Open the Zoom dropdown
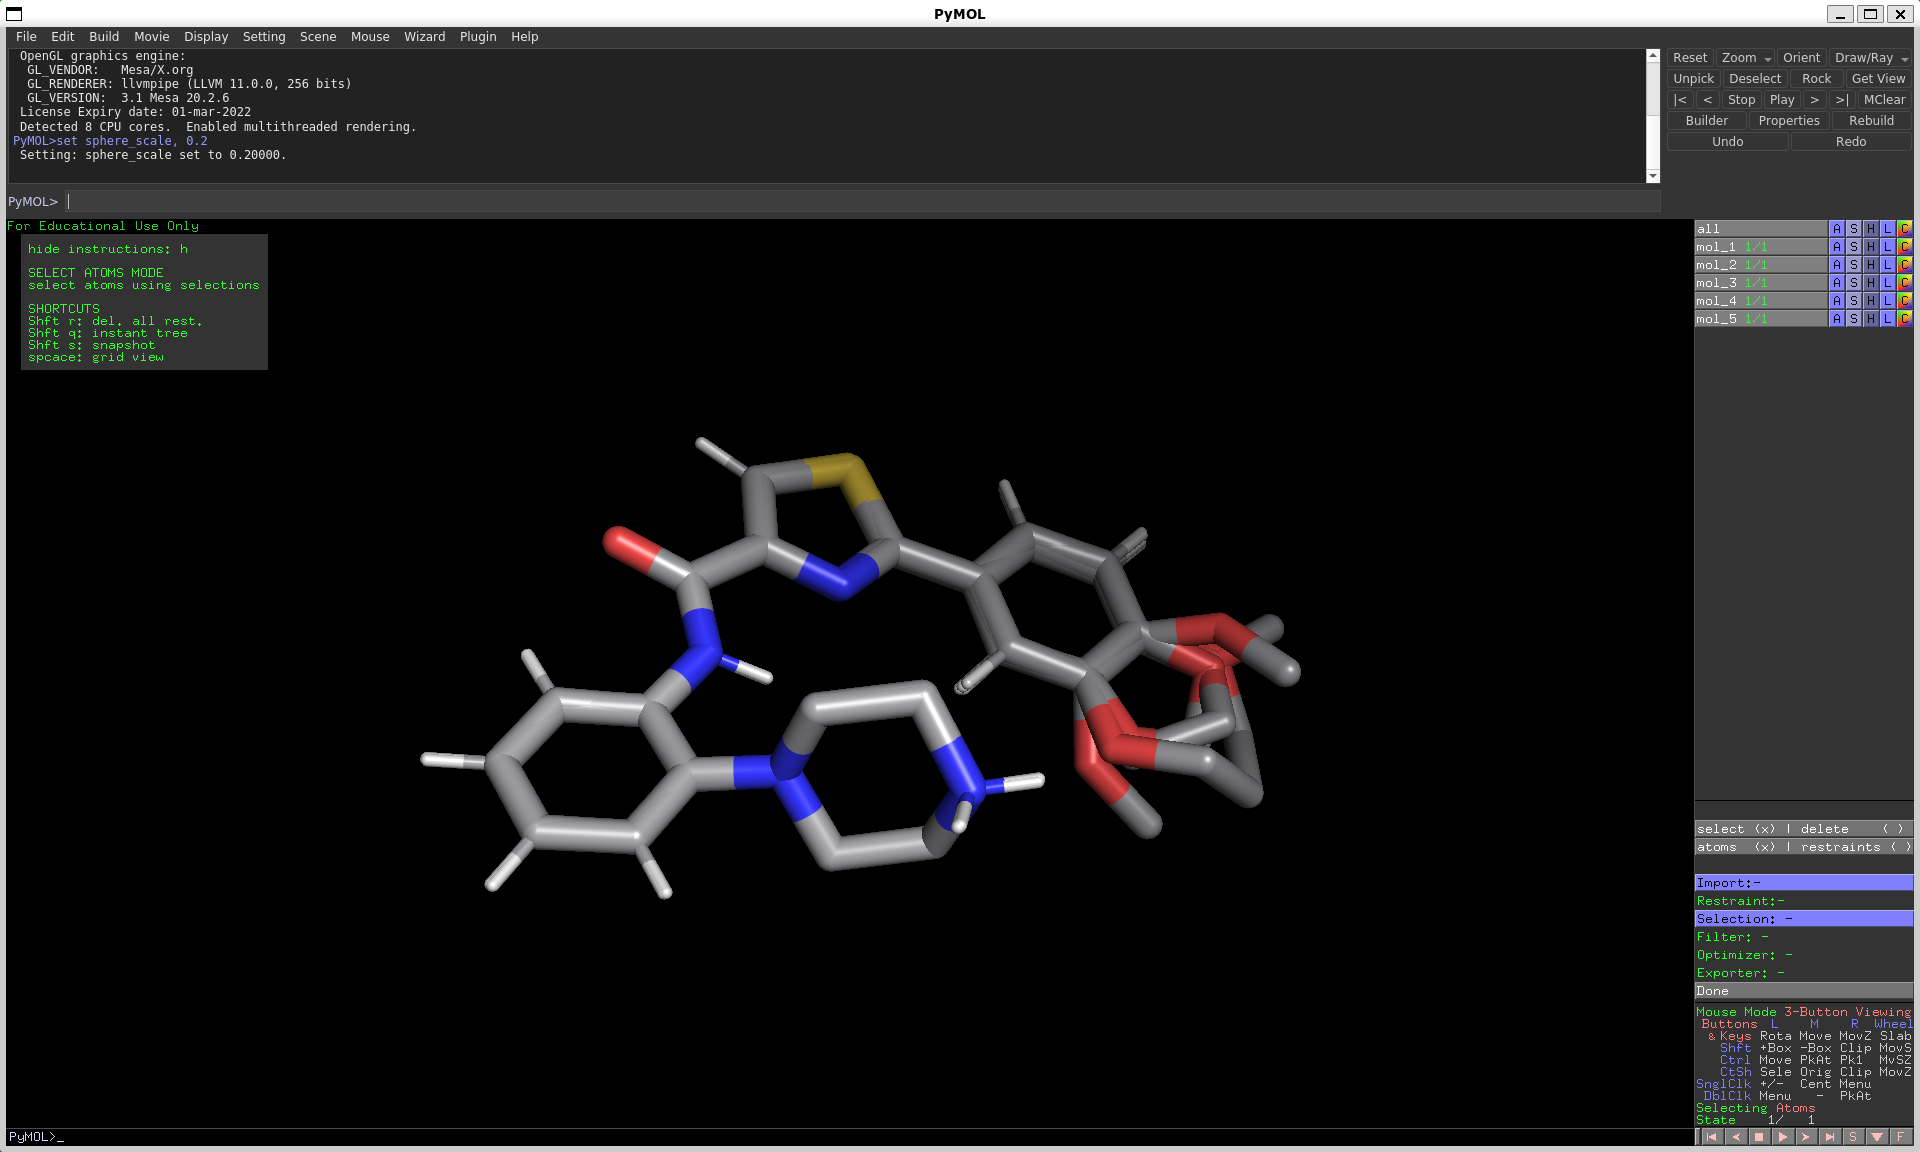 pyautogui.click(x=1746, y=58)
